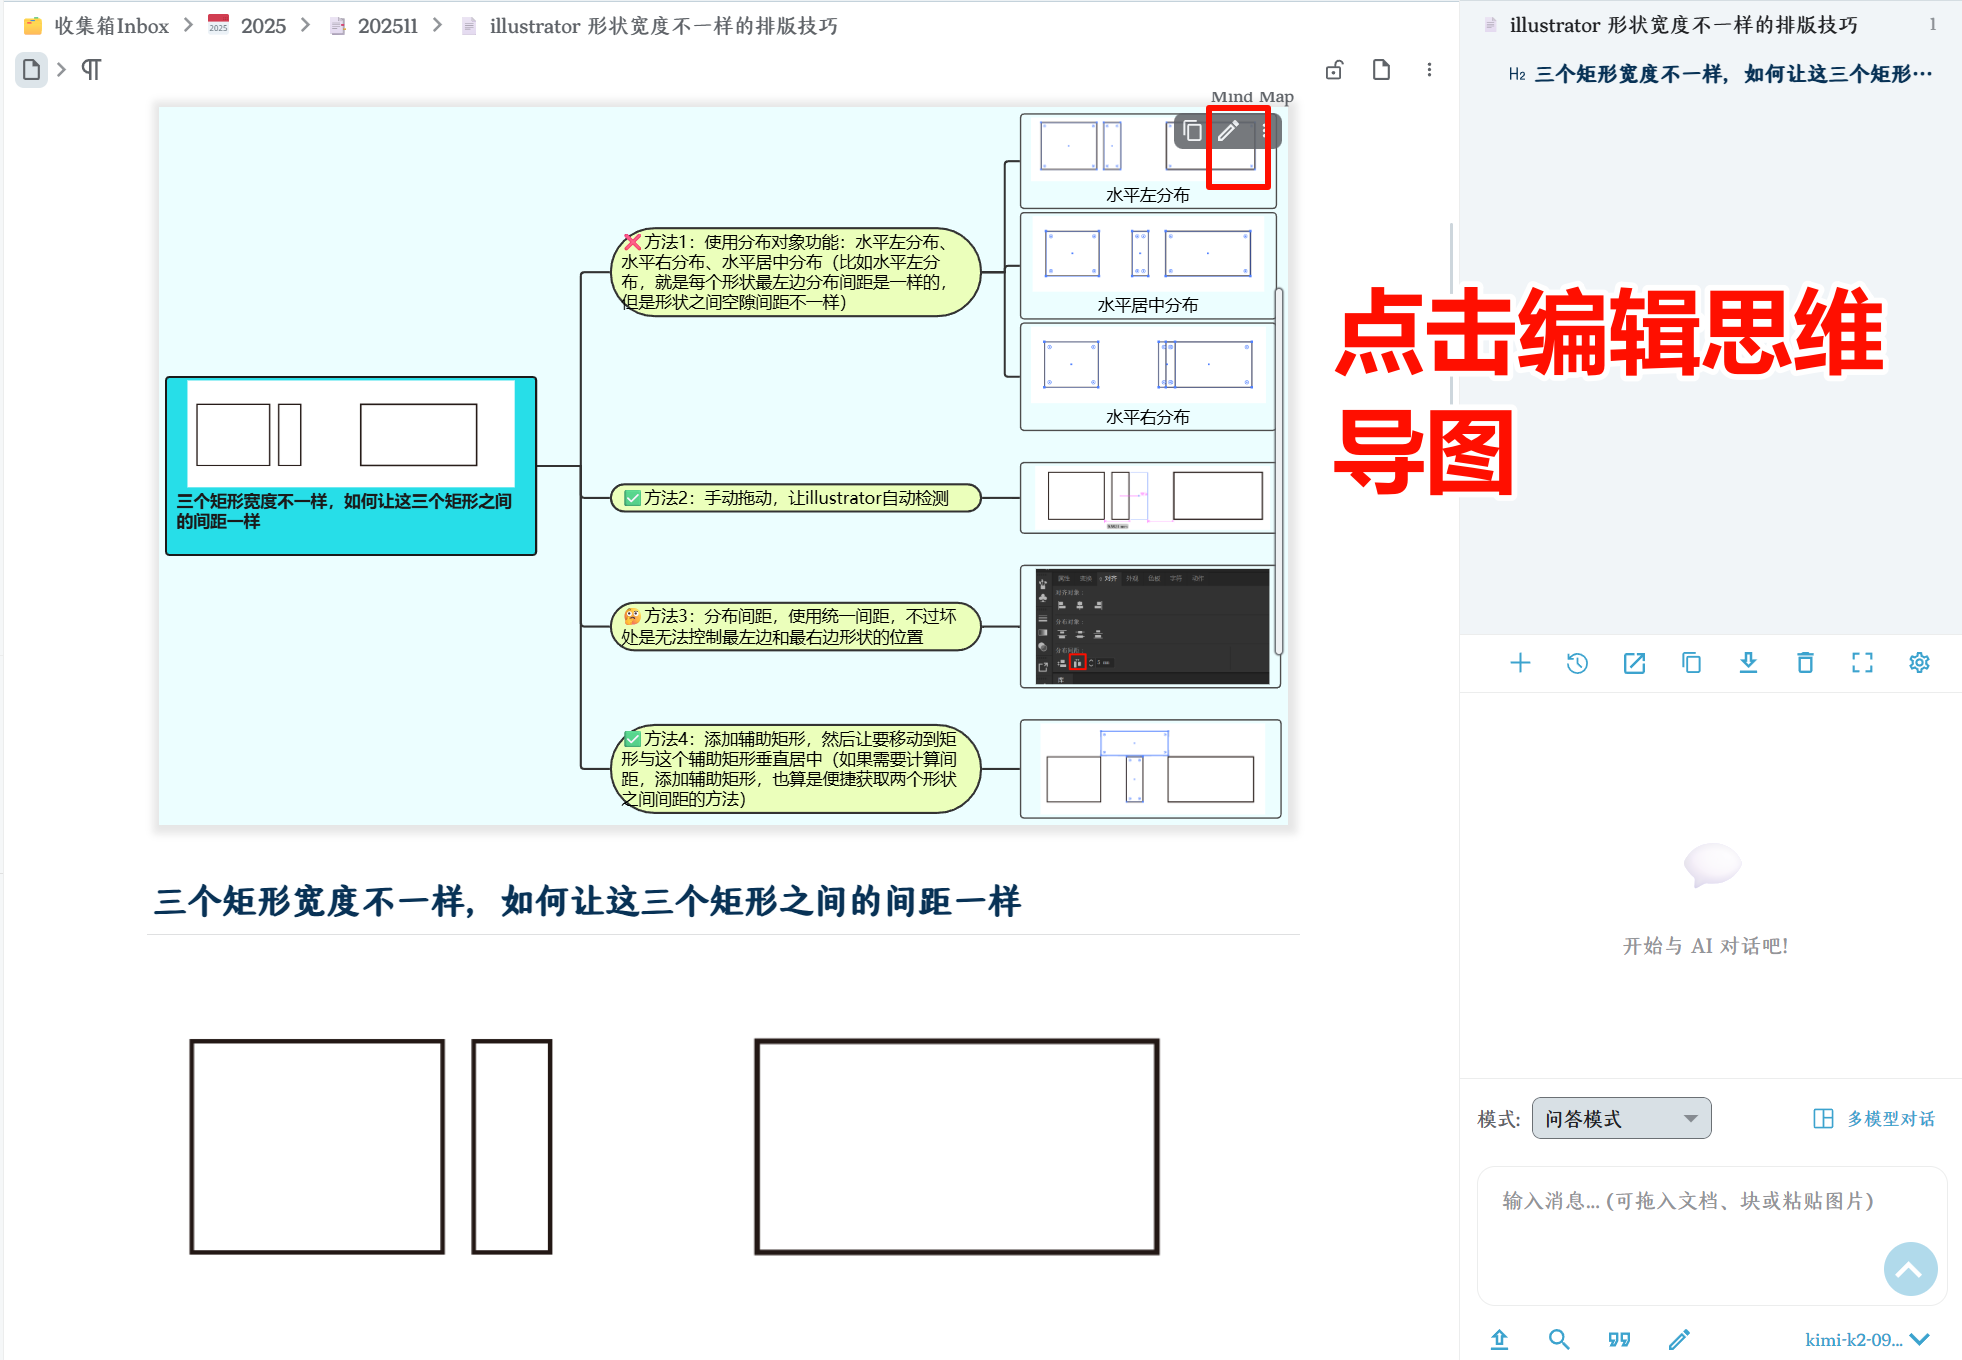Image resolution: width=1962 pixels, height=1360 pixels.
Task: Click the quote marks icon below message box
Action: [x=1619, y=1339]
